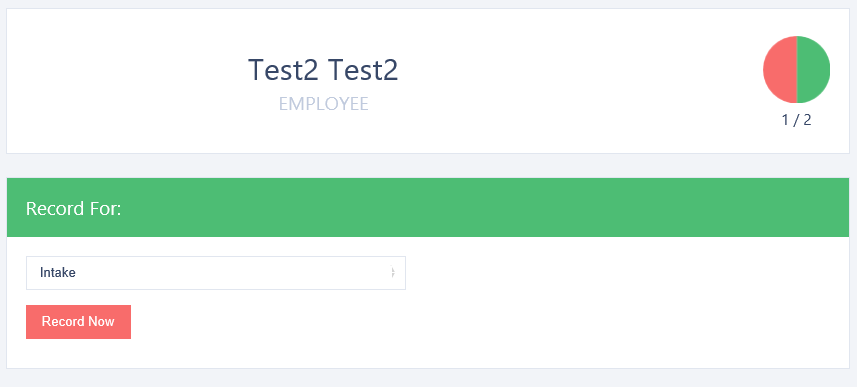Image resolution: width=857 pixels, height=387 pixels.
Task: Open the Intake dropdown
Action: coord(216,273)
